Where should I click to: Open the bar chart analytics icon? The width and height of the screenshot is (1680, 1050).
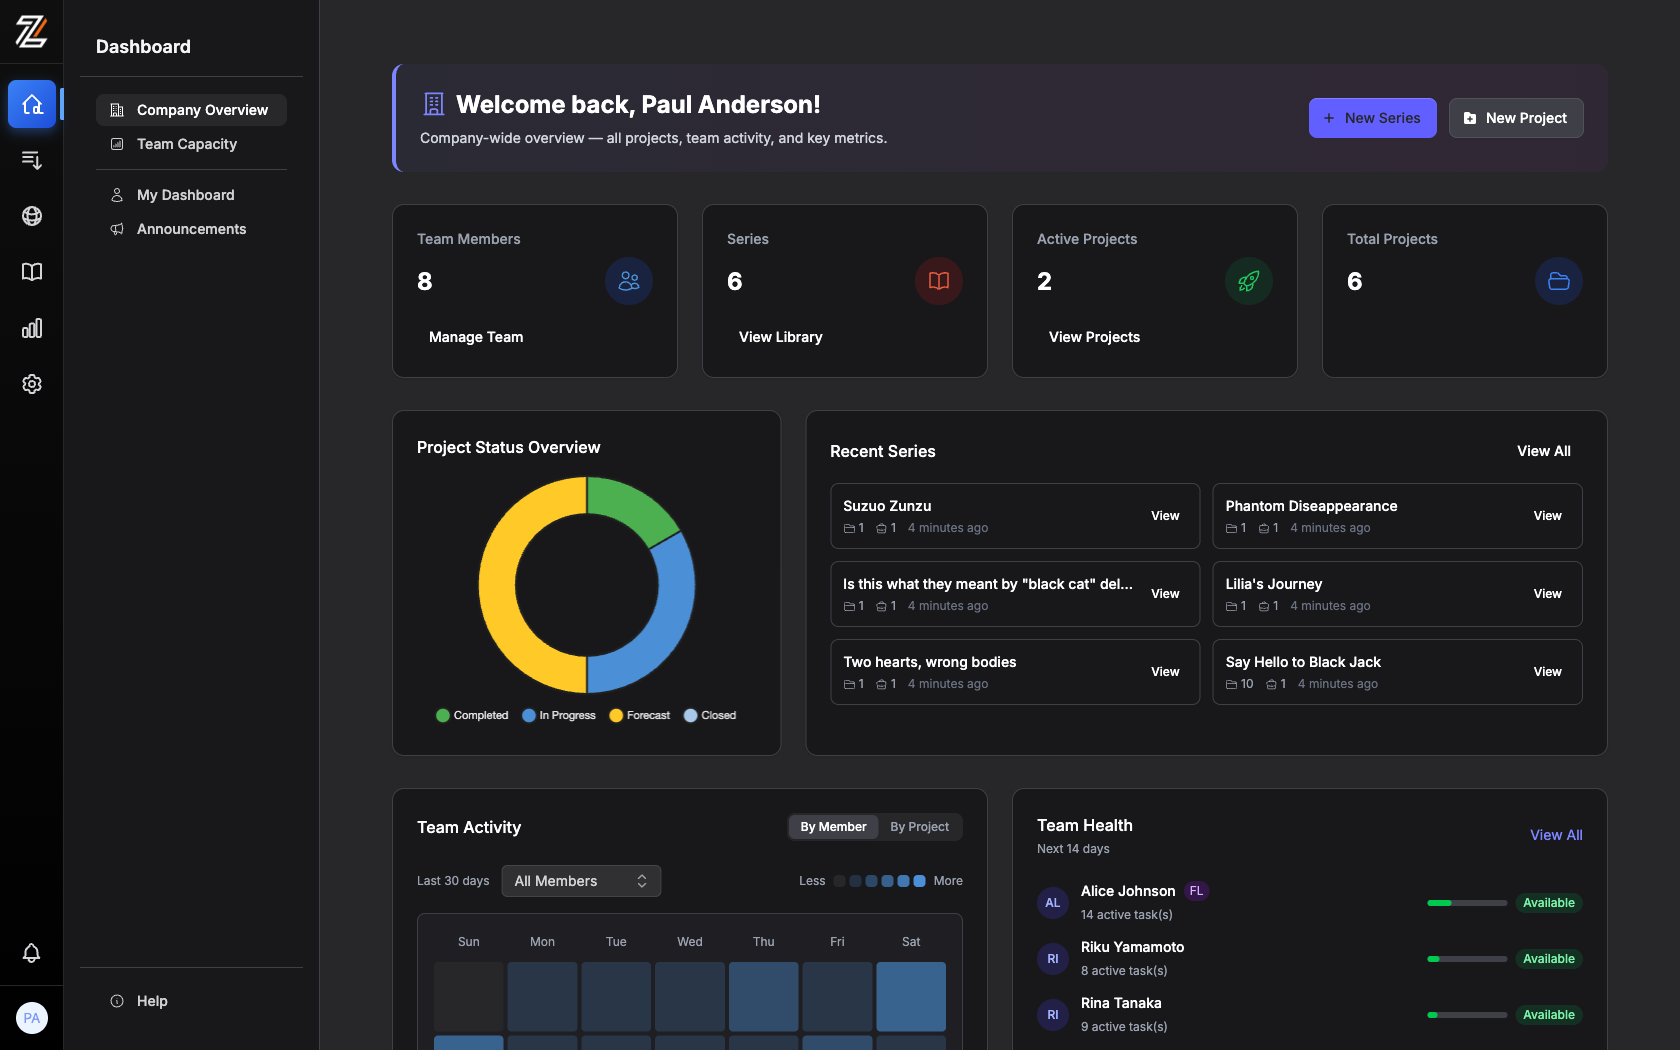click(32, 328)
